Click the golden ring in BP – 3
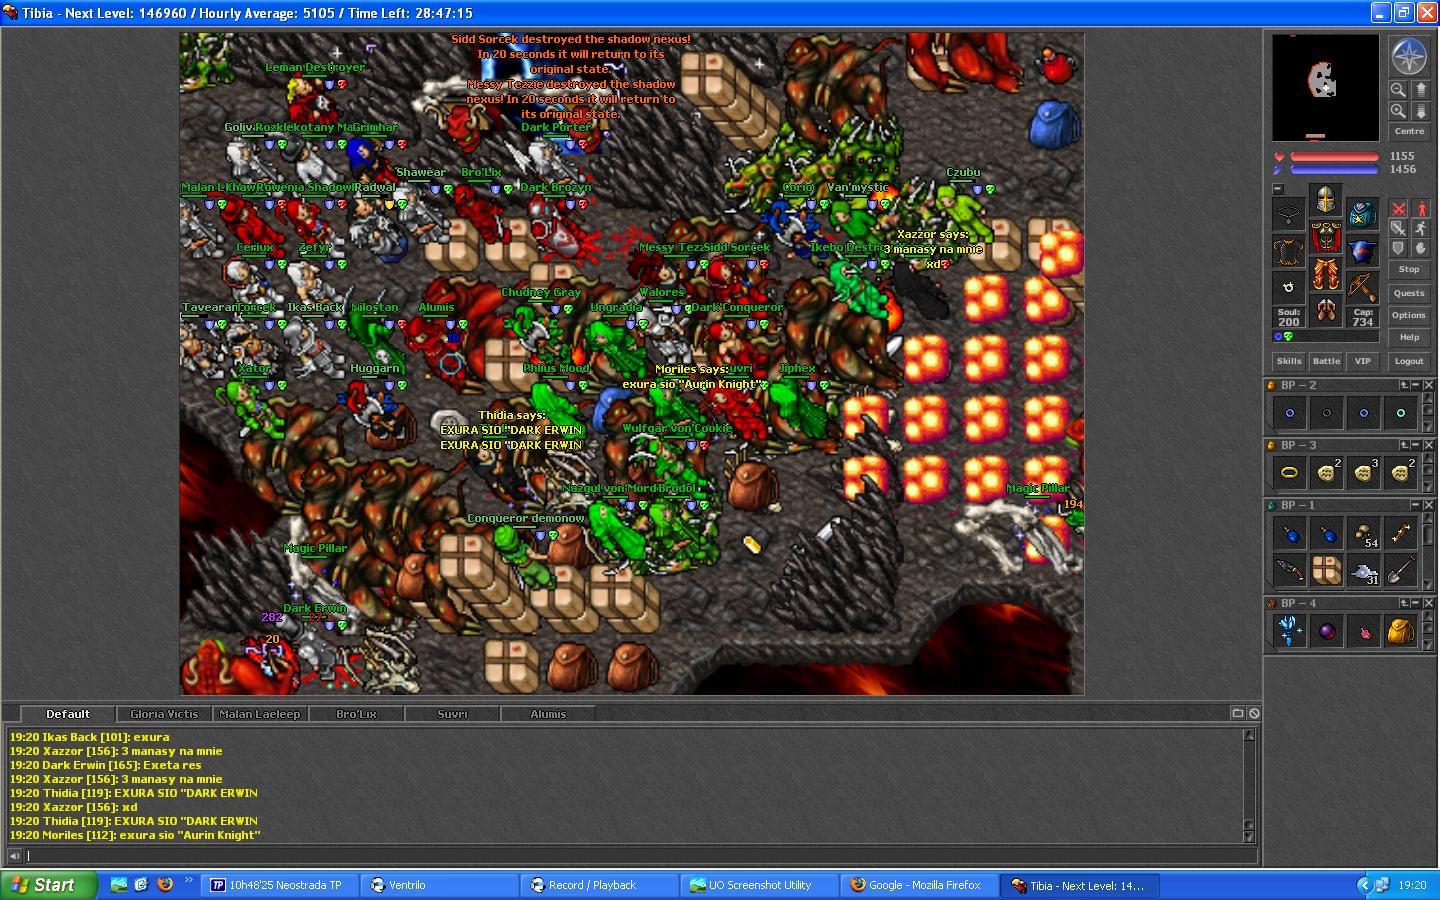The height and width of the screenshot is (900, 1440). click(1289, 473)
